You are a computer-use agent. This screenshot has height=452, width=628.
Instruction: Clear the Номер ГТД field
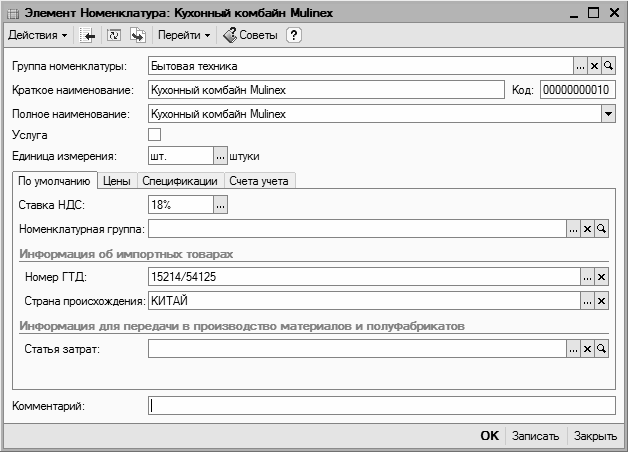click(x=601, y=276)
